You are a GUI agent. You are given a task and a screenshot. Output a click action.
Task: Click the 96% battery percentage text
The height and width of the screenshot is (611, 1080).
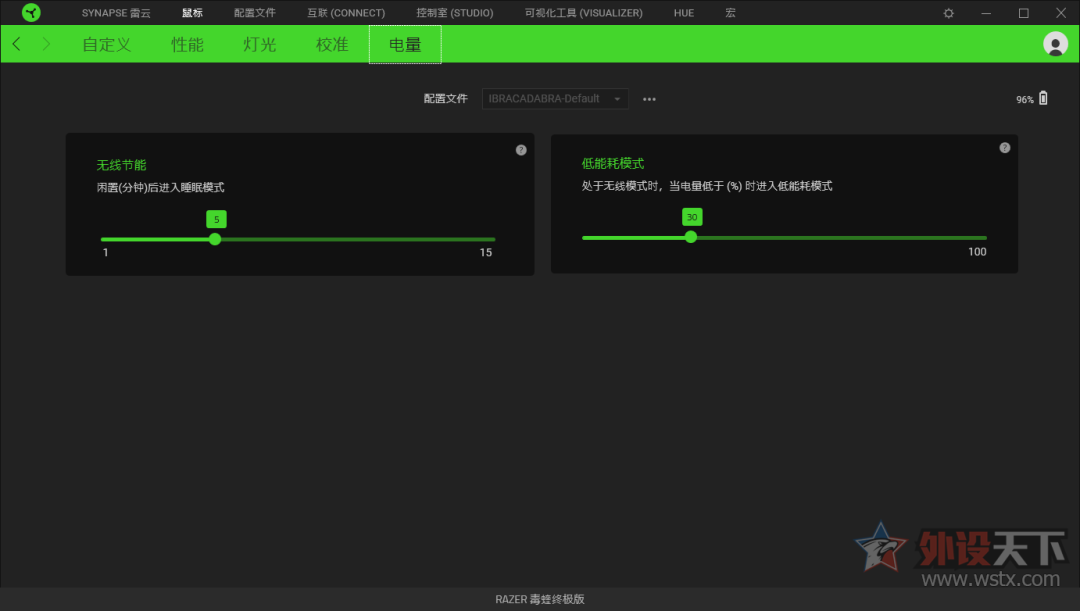pyautogui.click(x=1025, y=99)
